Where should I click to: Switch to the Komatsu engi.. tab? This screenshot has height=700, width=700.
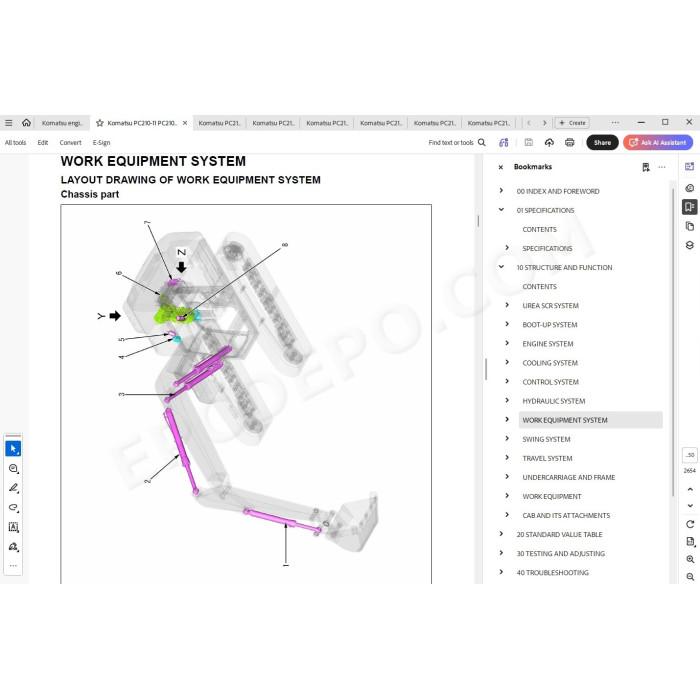(x=62, y=123)
